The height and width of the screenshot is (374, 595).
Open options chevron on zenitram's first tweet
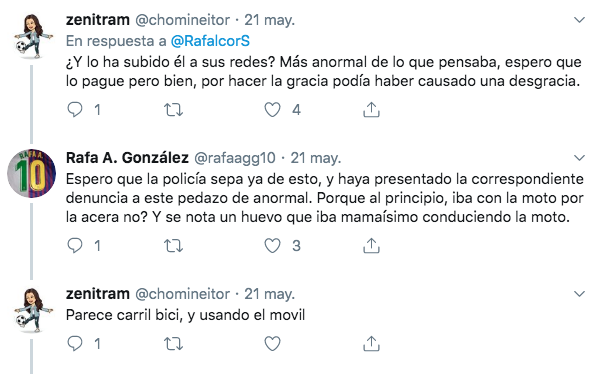tap(579, 20)
